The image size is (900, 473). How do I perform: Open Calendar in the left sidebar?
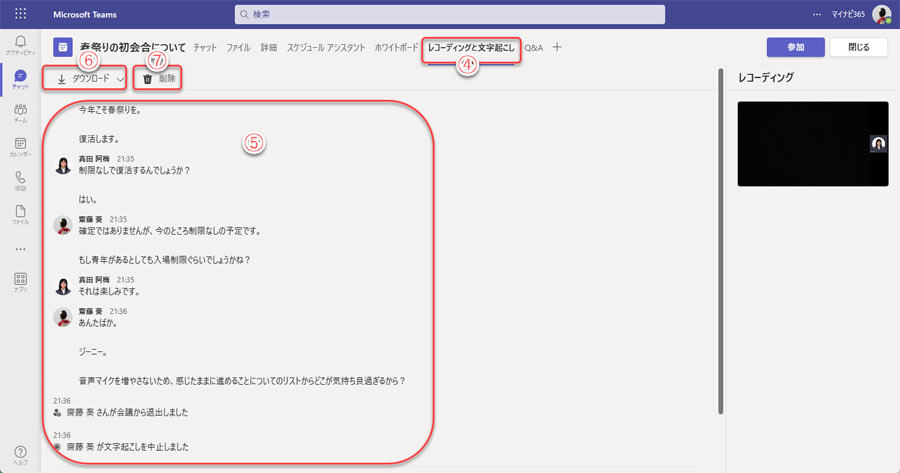click(20, 147)
